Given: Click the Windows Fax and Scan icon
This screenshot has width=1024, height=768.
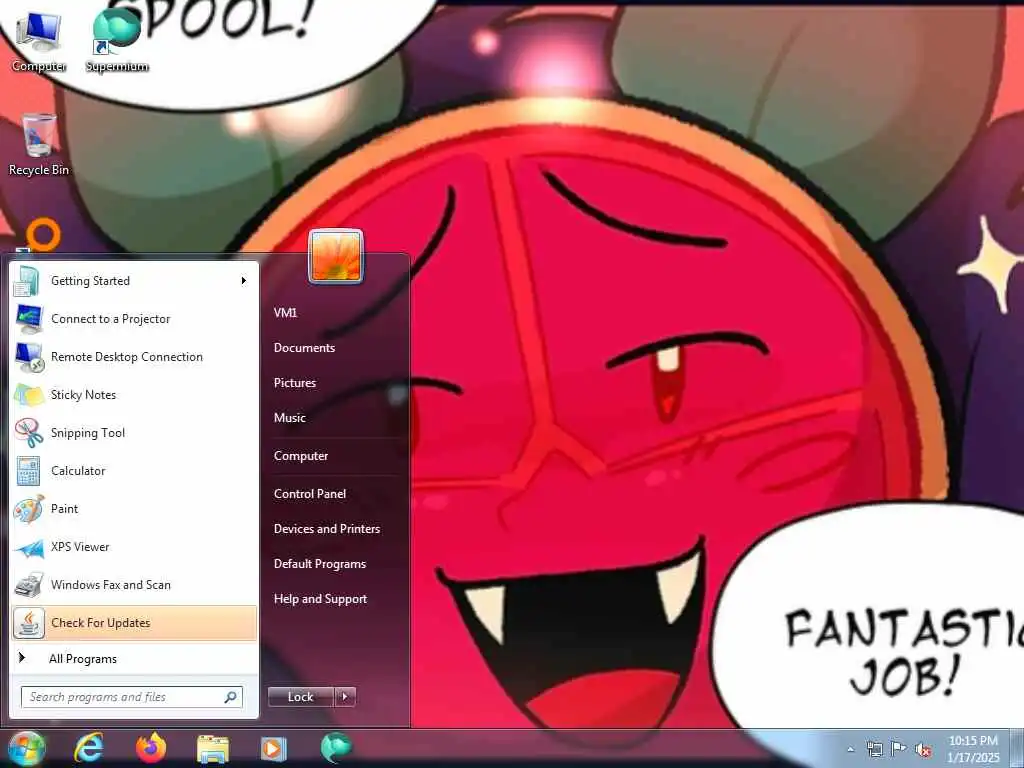Looking at the screenshot, I should click(28, 584).
